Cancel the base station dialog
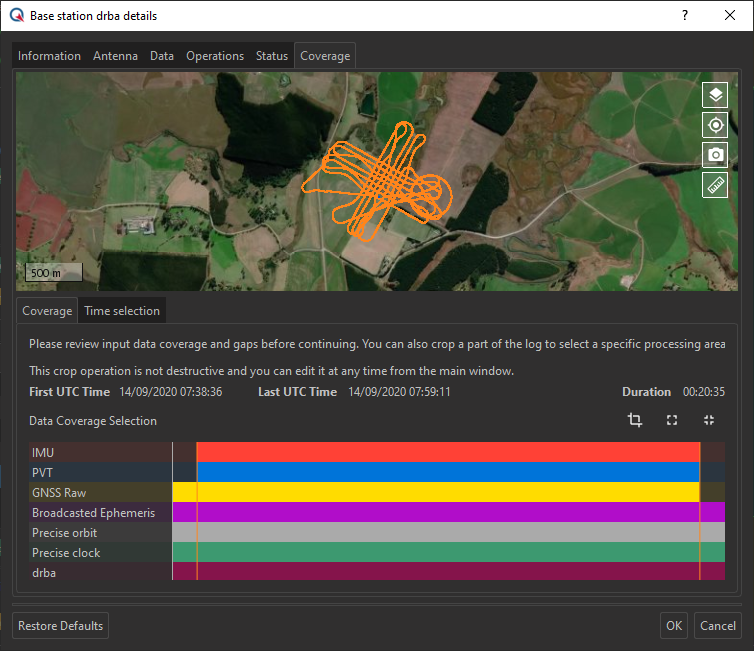Image resolution: width=754 pixels, height=651 pixels. click(x=717, y=626)
